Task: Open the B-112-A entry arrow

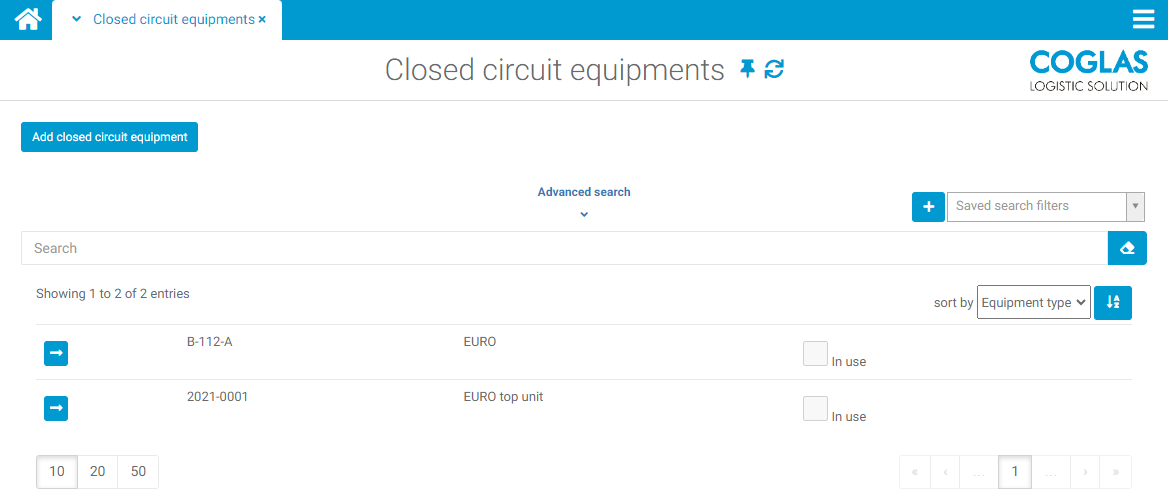Action: point(56,353)
